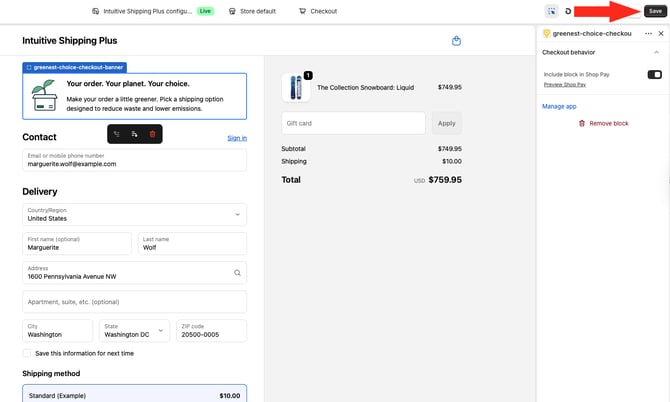Click the trash icon beside Remove block

tap(582, 123)
